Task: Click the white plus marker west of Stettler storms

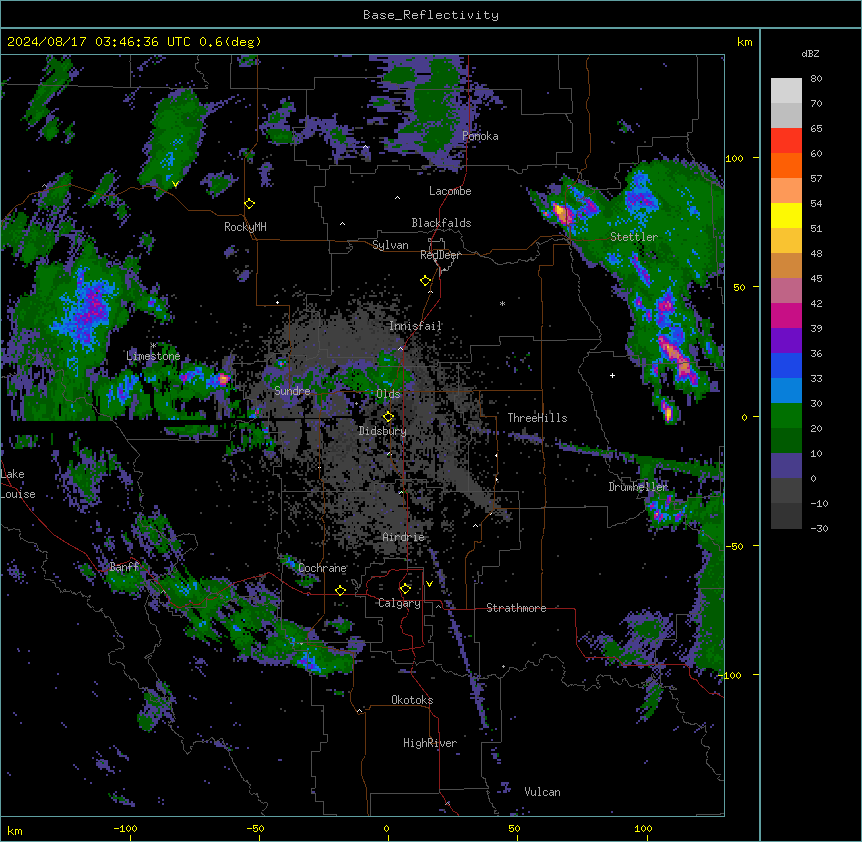Action: click(612, 375)
